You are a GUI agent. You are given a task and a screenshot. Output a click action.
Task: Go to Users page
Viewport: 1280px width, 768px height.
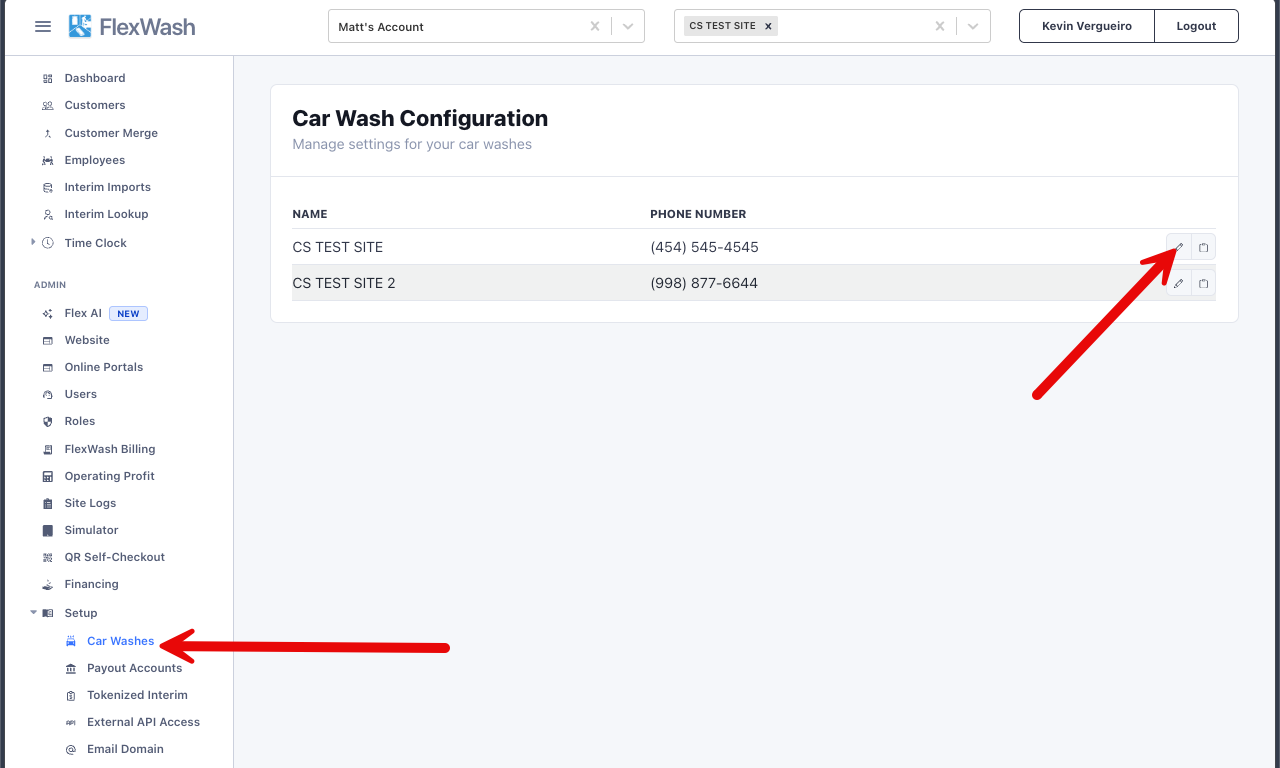click(x=81, y=394)
